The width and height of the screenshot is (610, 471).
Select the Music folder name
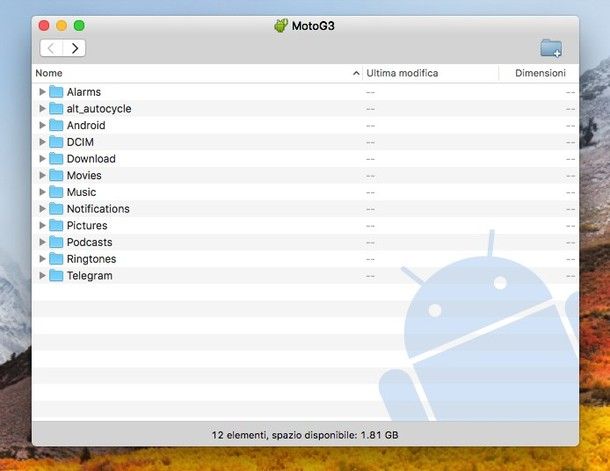[x=81, y=192]
